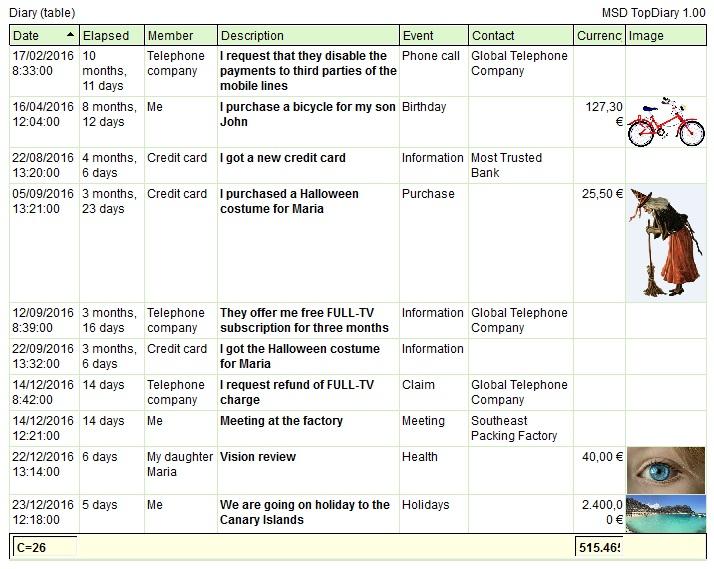Sort by the Member column header
Image resolution: width=714 pixels, height=569 pixels.
(181, 36)
